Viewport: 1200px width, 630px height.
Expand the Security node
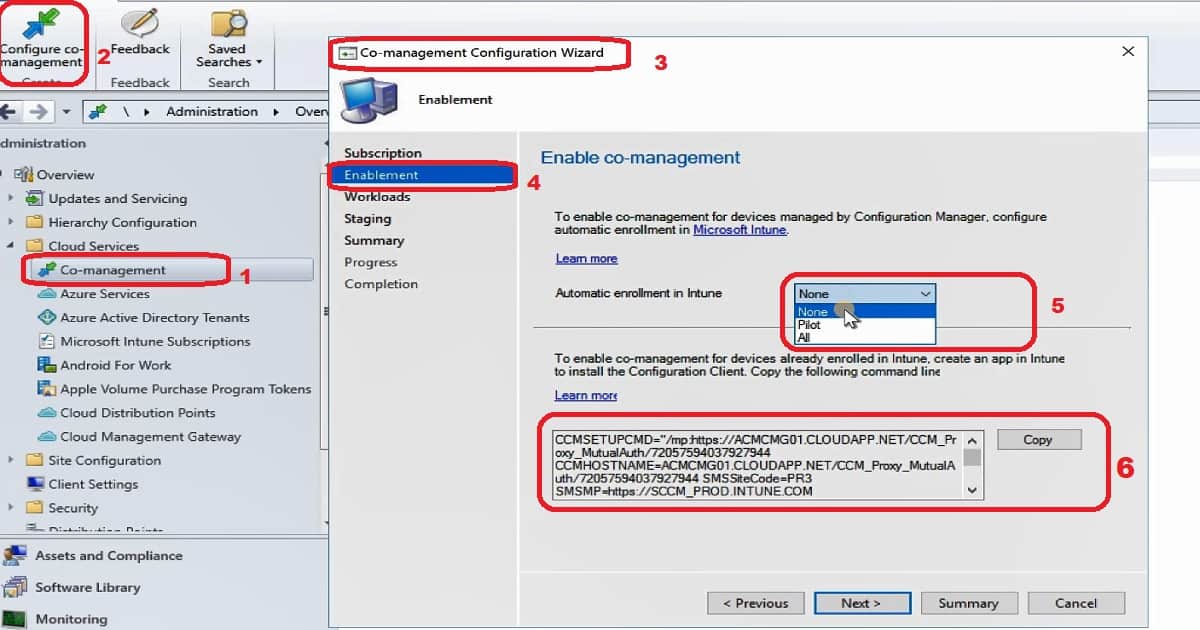pos(11,508)
